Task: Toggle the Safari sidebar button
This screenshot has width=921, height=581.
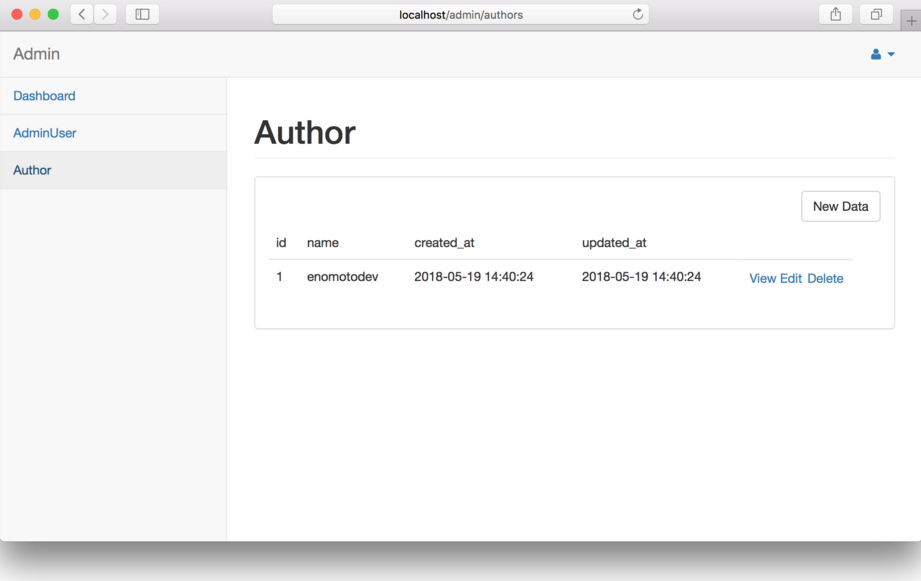Action: (142, 14)
